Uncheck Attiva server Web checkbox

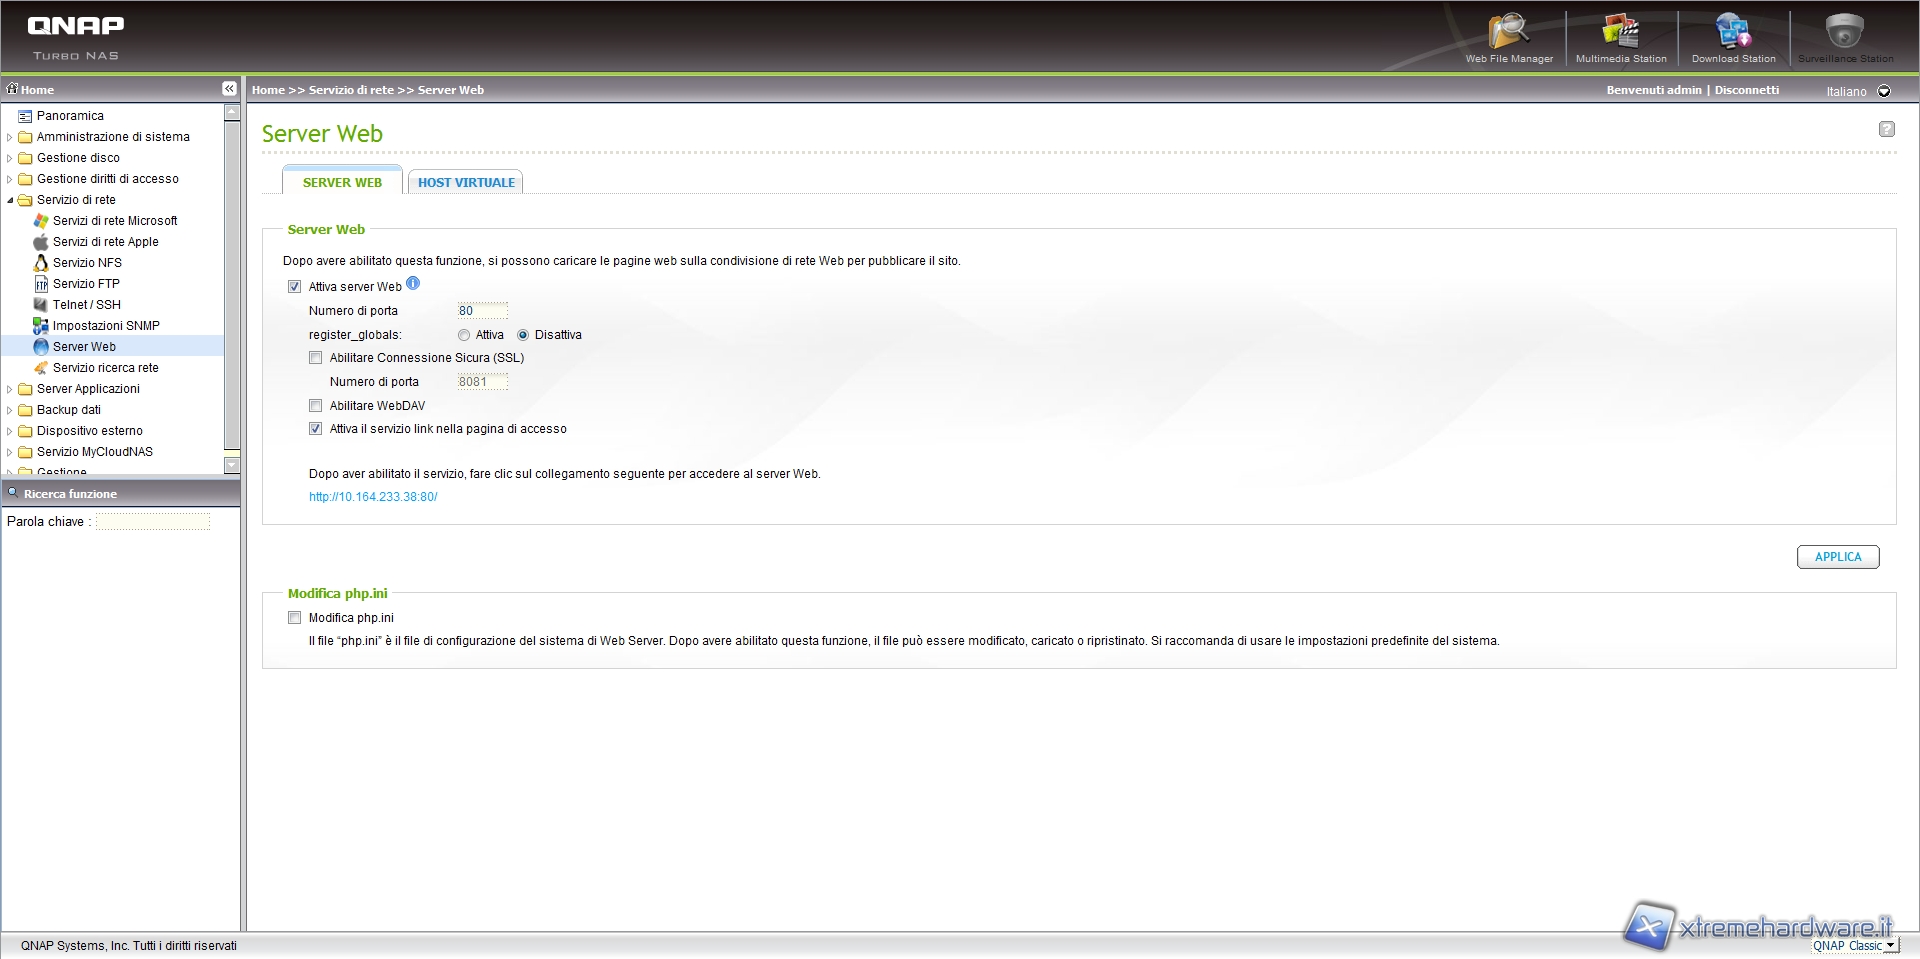(x=294, y=287)
